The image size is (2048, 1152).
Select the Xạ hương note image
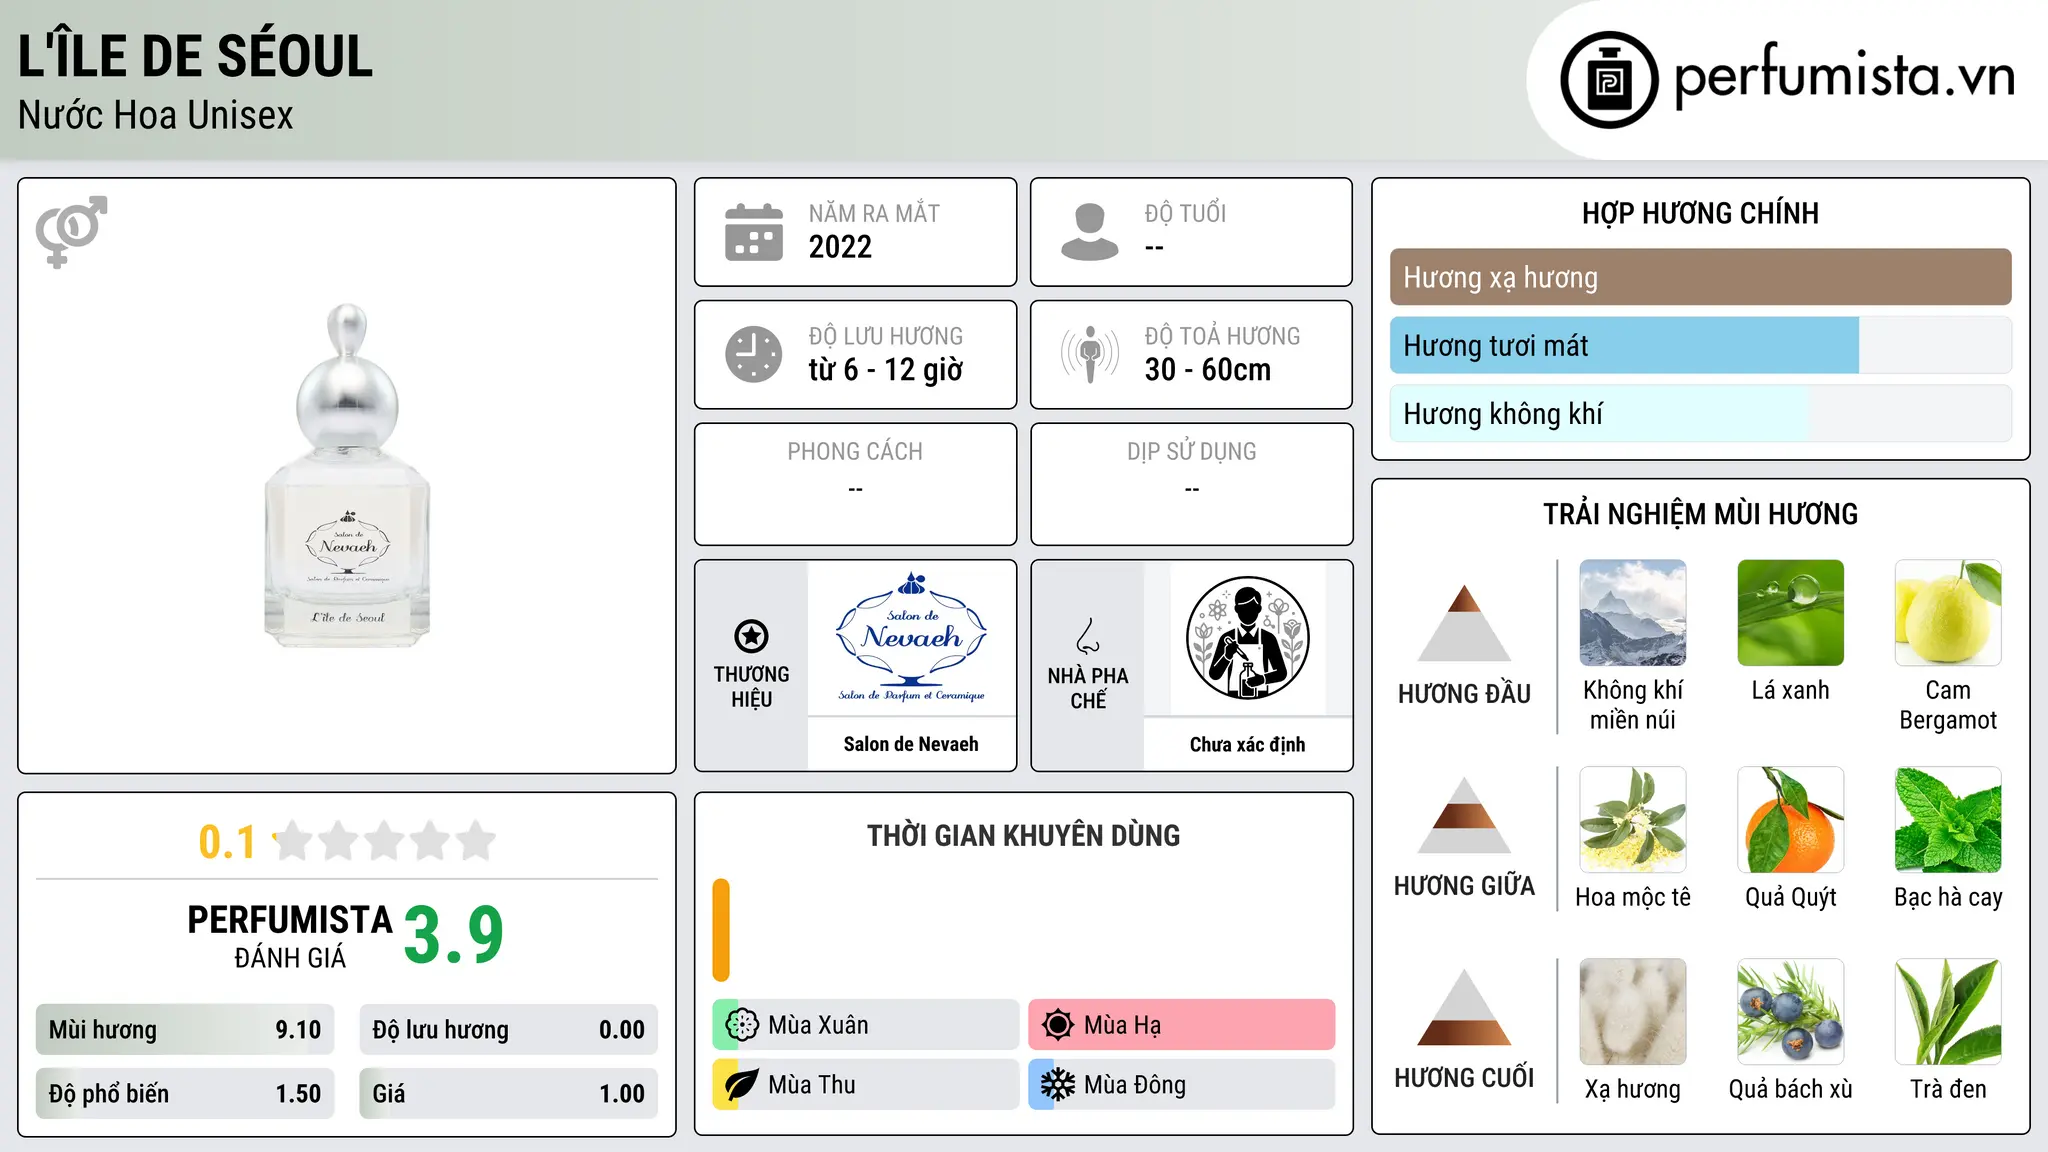[1633, 1012]
